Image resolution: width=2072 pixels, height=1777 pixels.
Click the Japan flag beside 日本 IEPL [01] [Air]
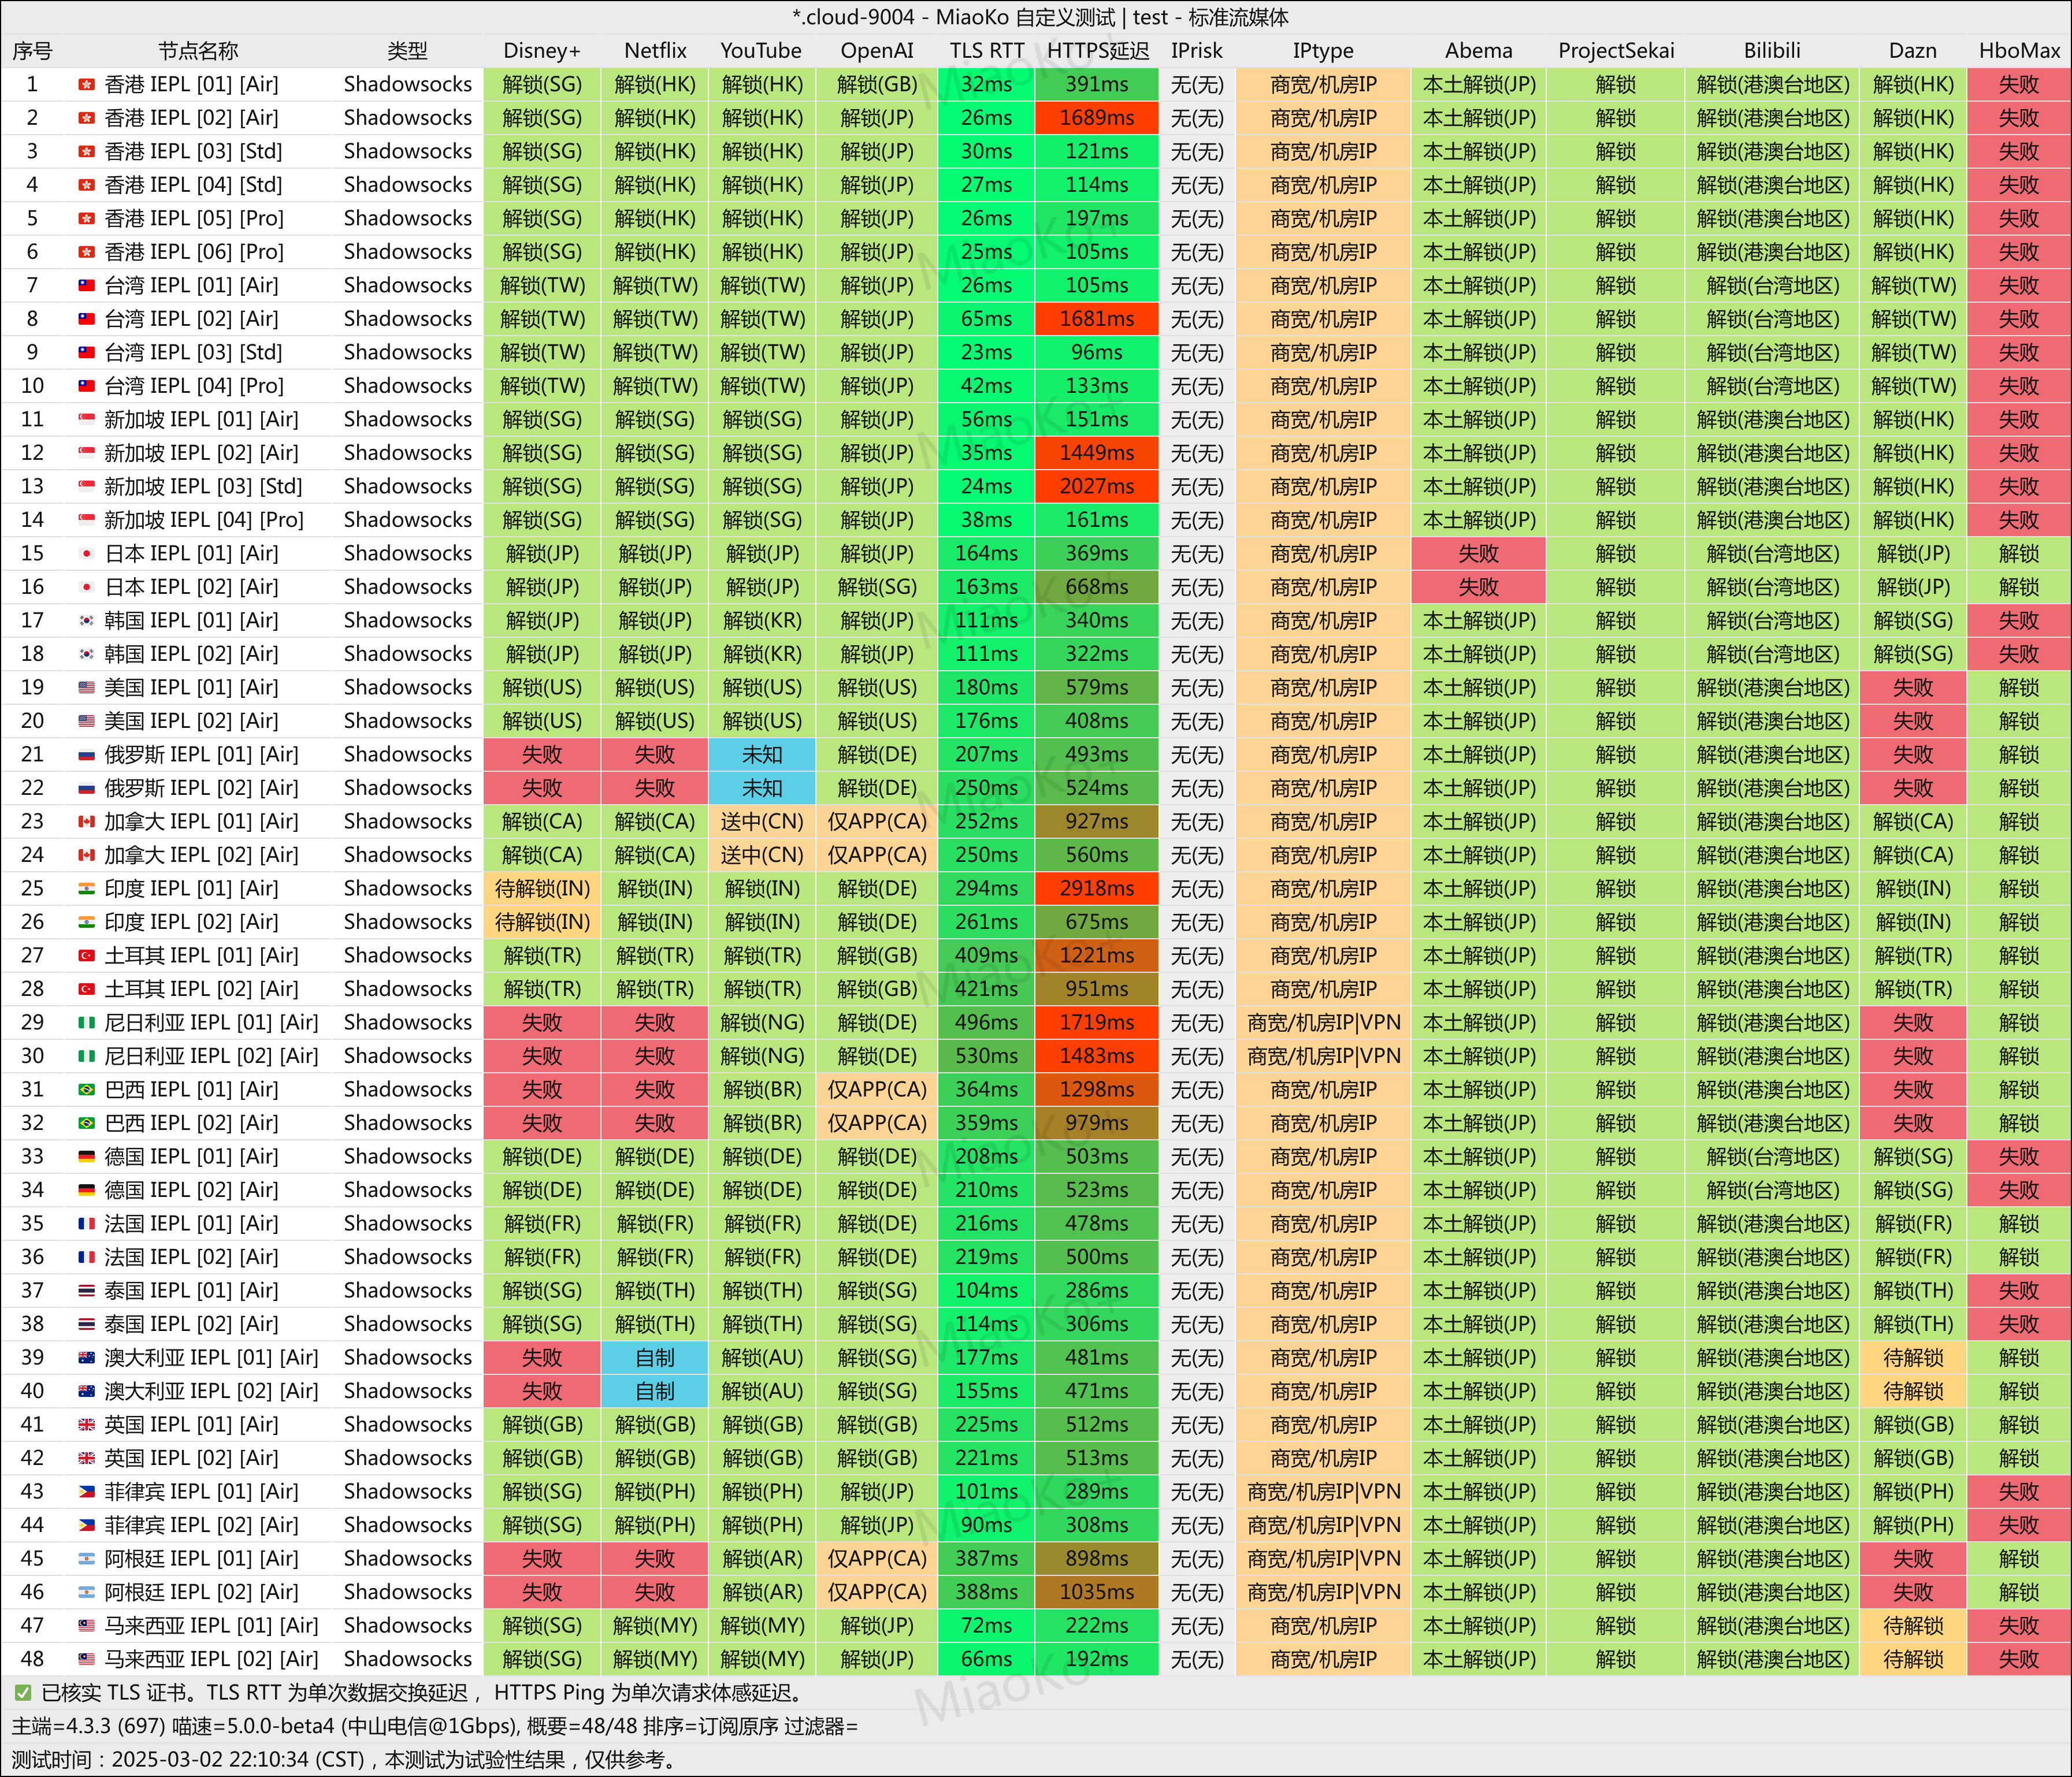pyautogui.click(x=87, y=554)
